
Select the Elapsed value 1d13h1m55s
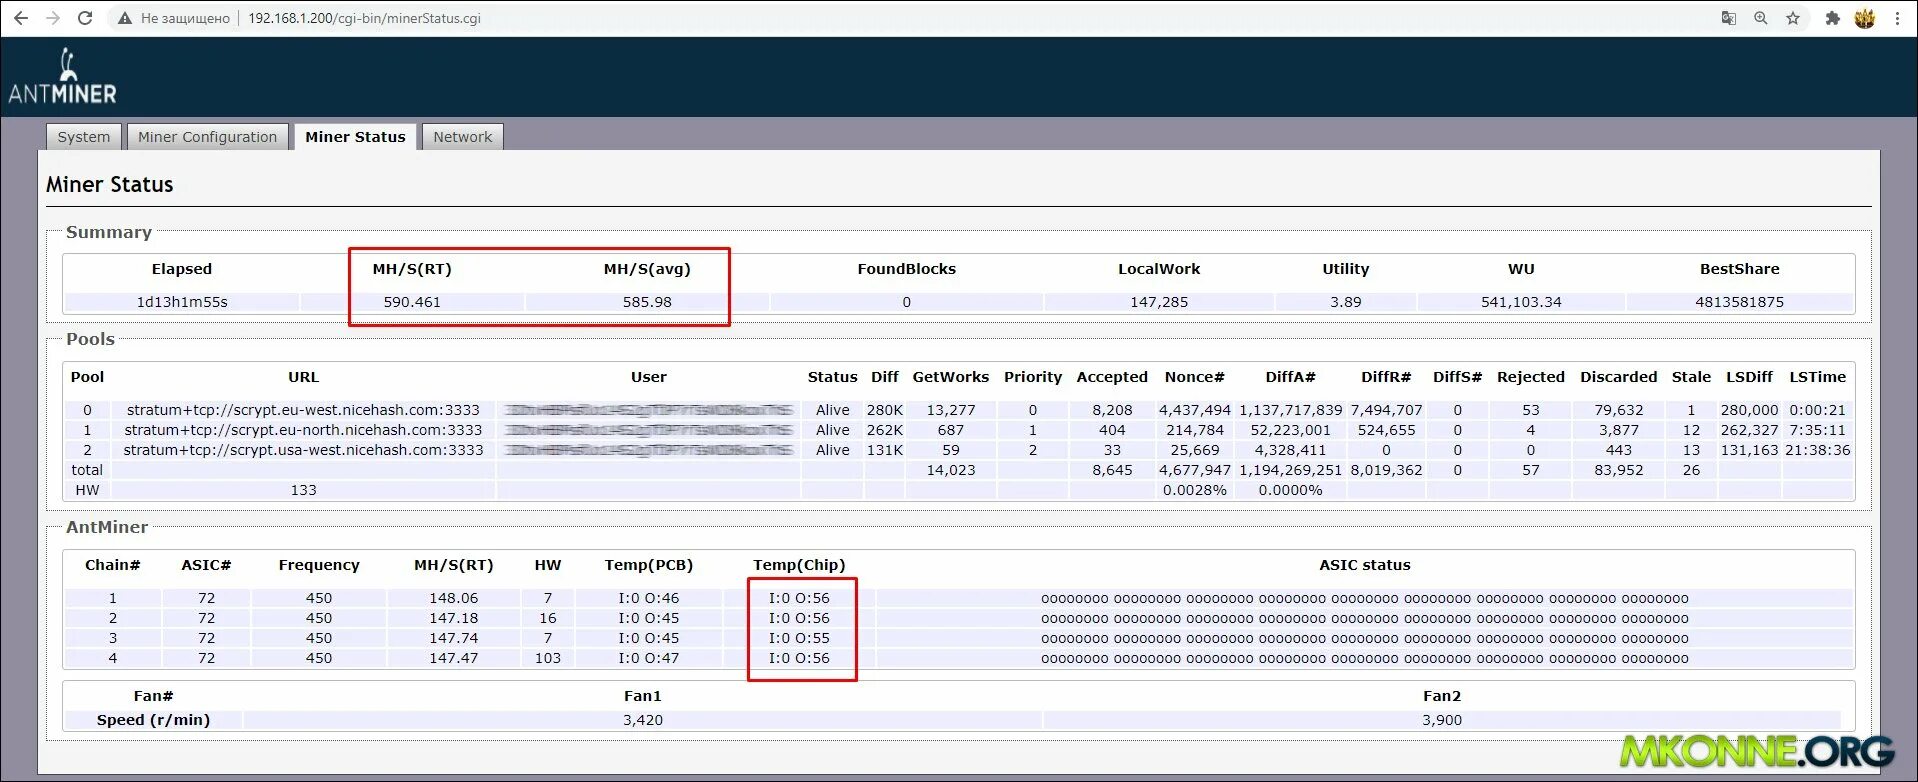pyautogui.click(x=182, y=302)
